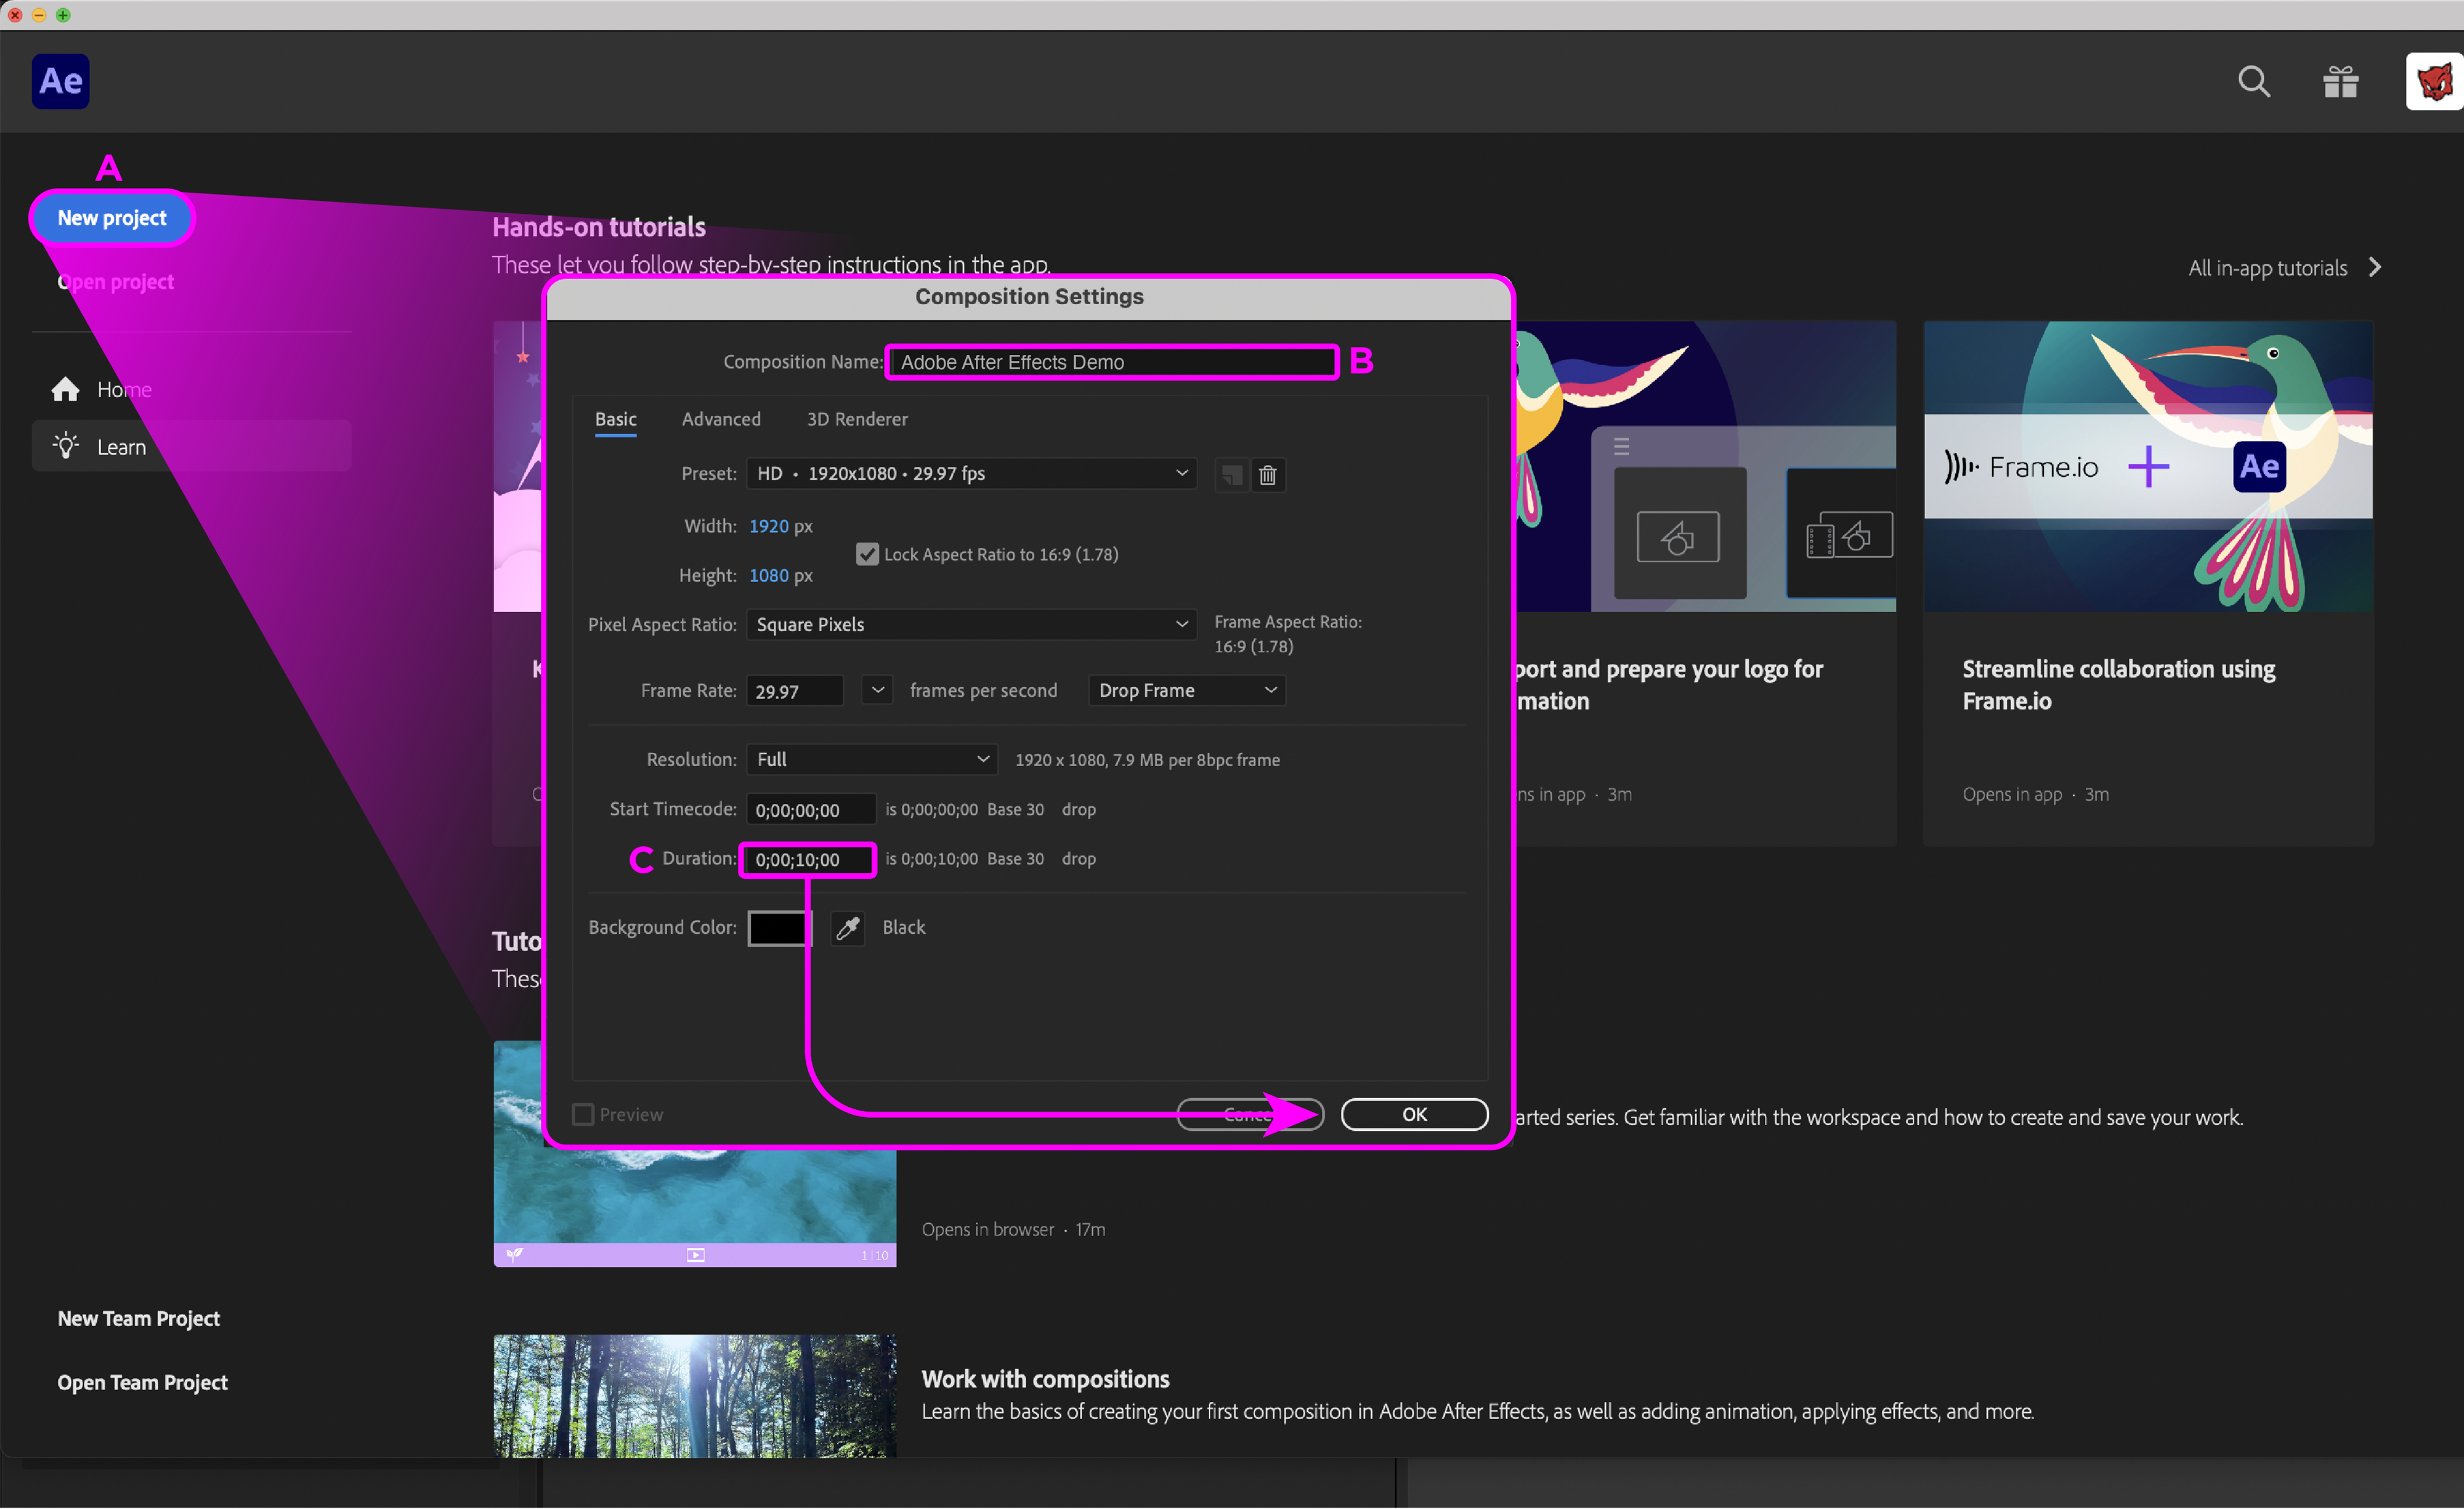Open search with the magnifier icon
2464x1509 pixels.
tap(2253, 81)
